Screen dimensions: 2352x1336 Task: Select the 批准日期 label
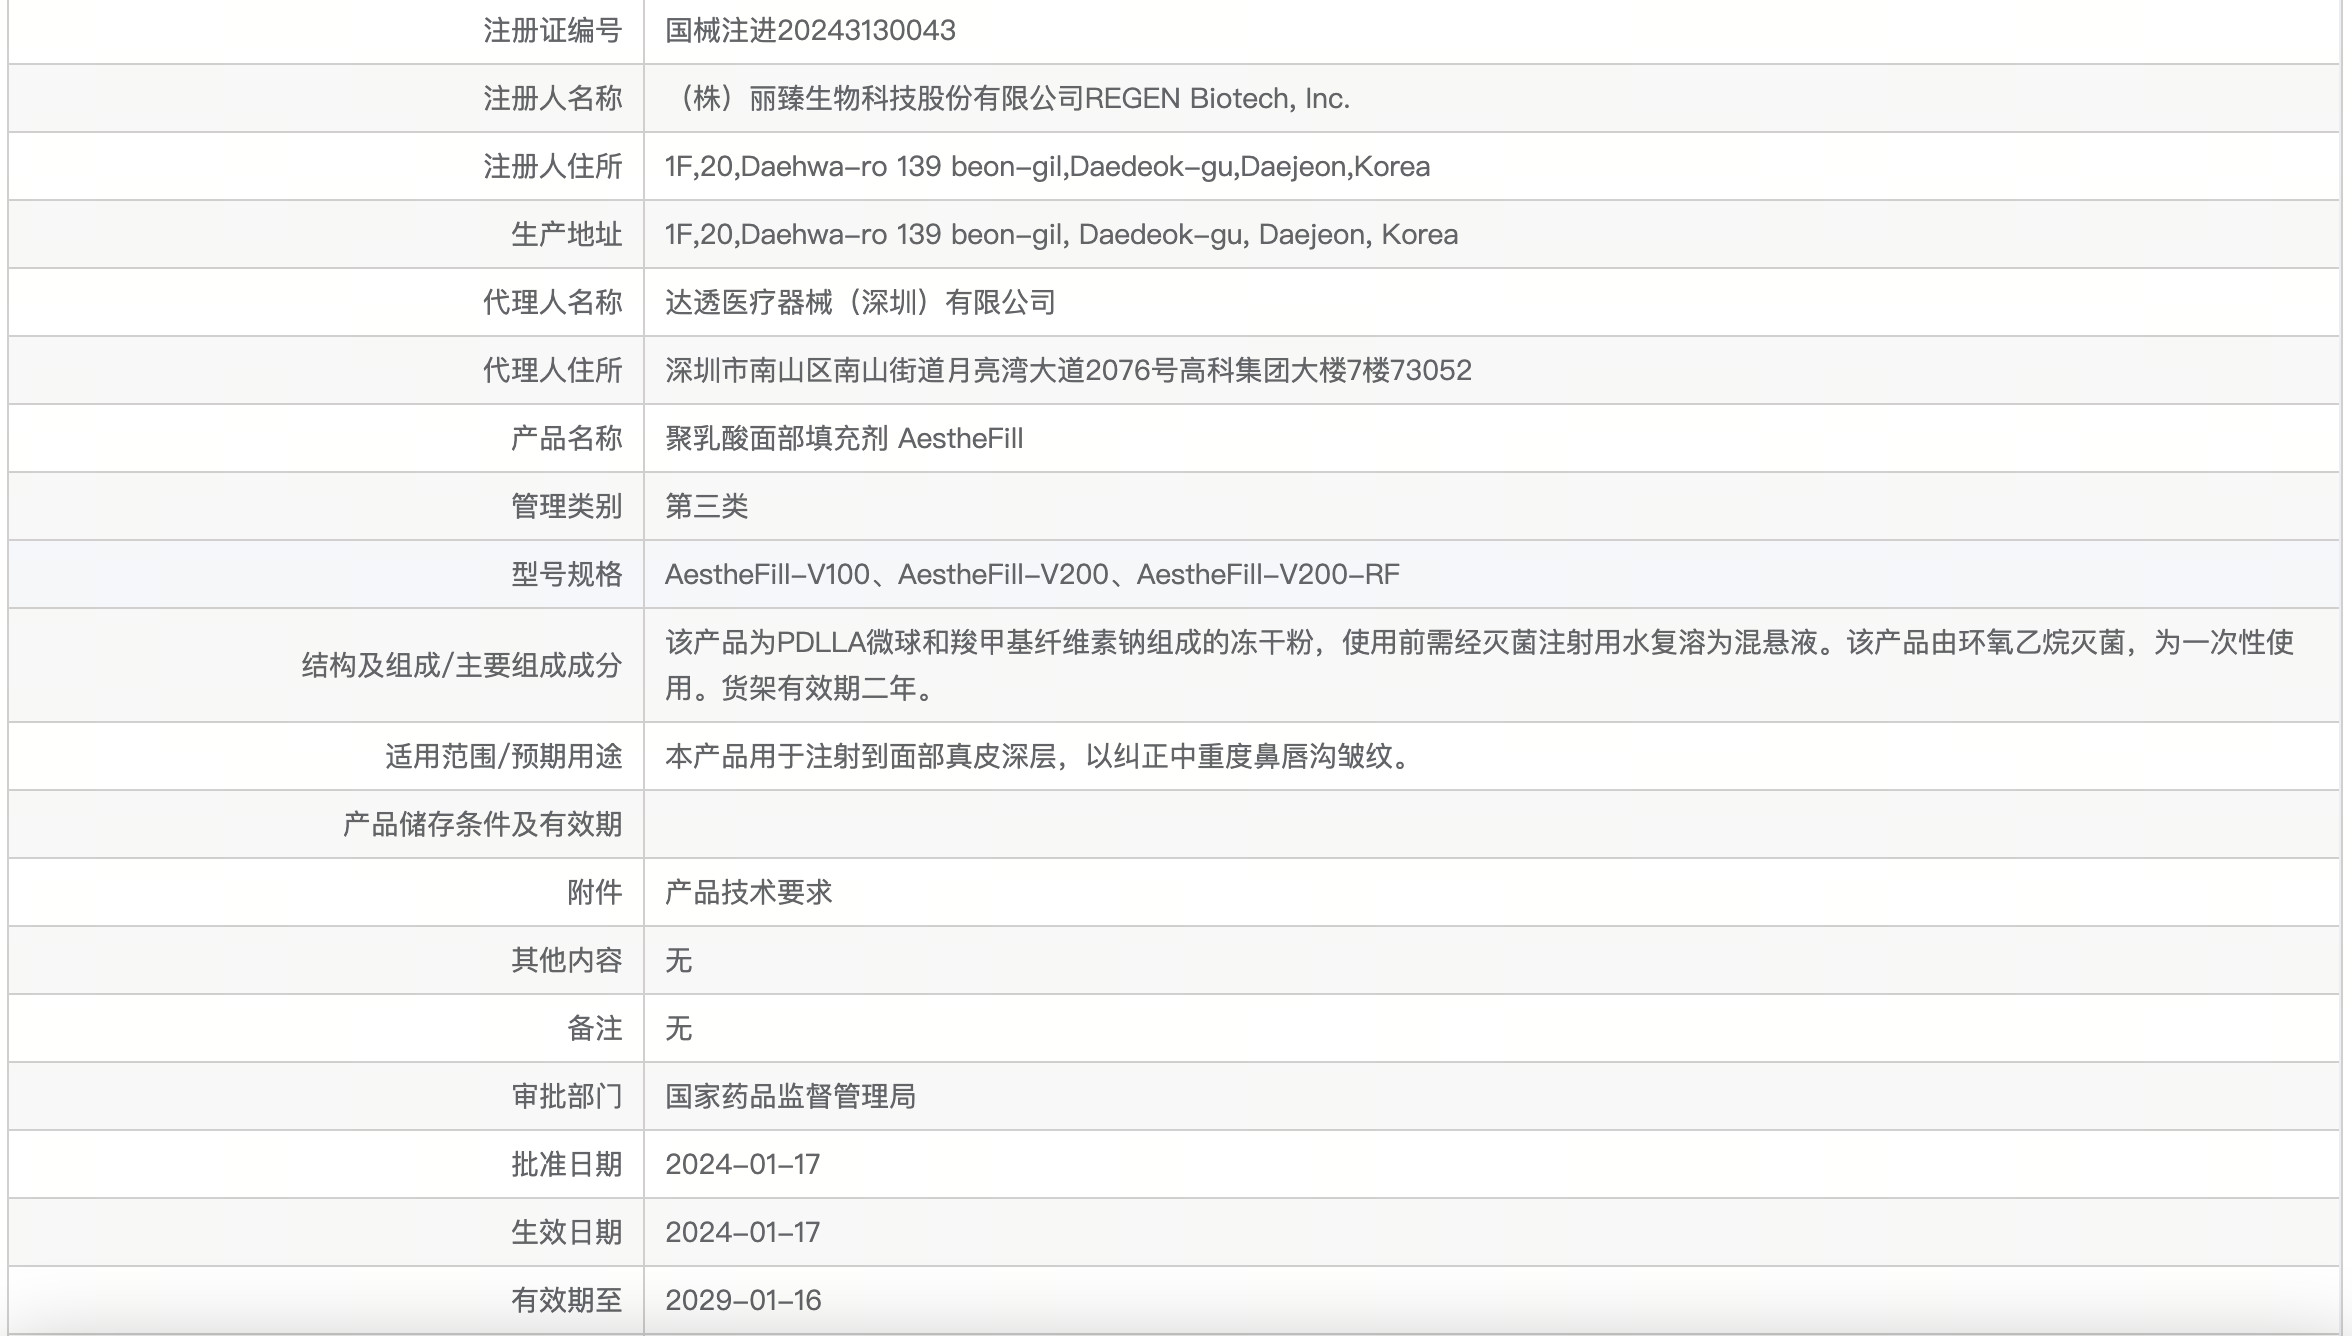point(567,1164)
